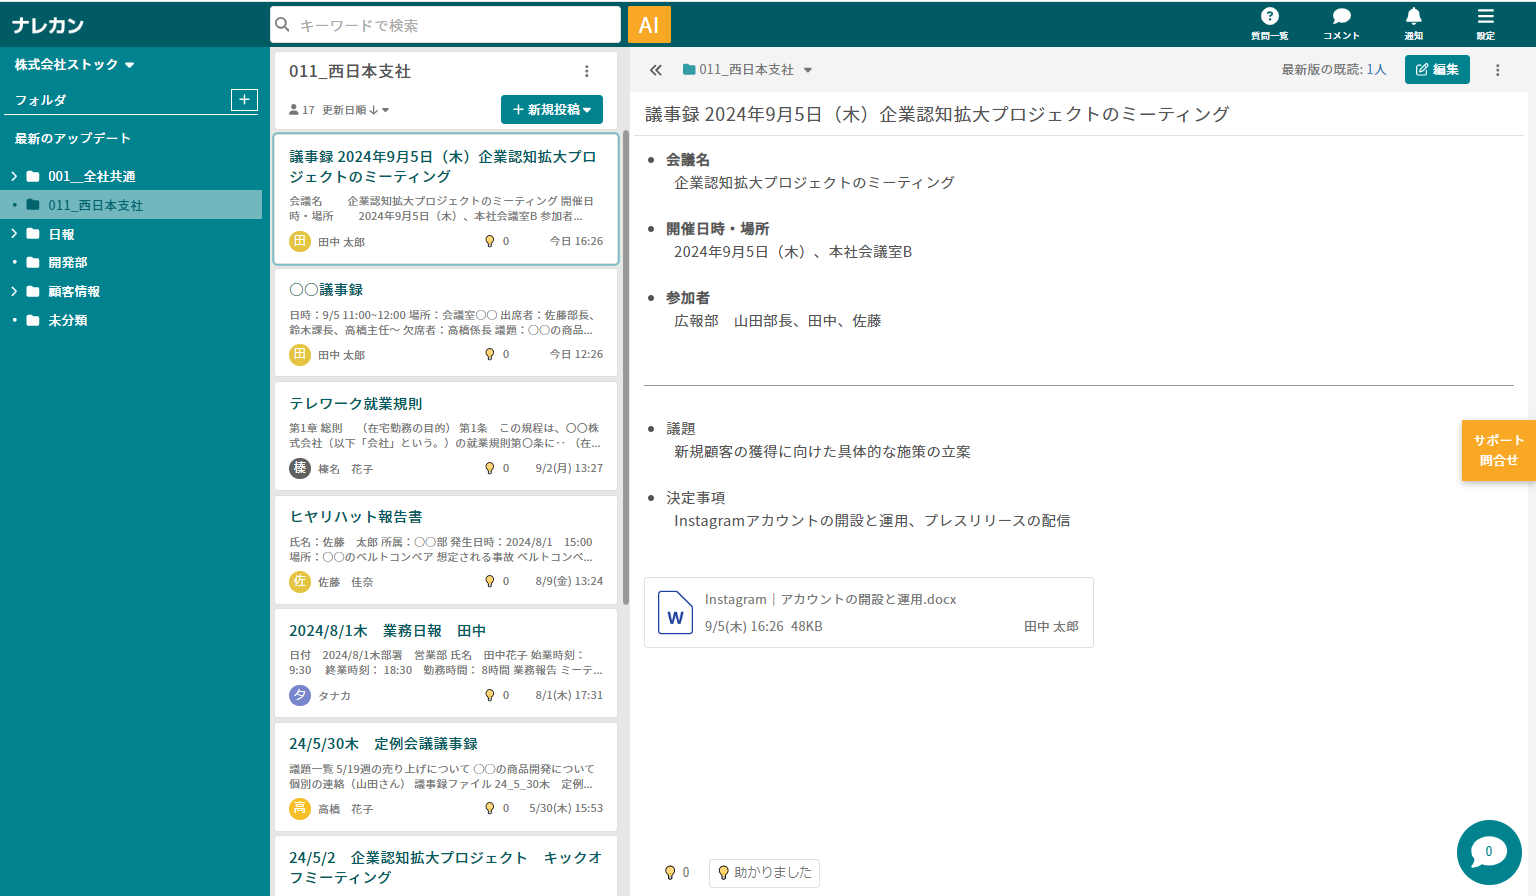The height and width of the screenshot is (896, 1536).
Task: Open the Instagram アカウントの開設と運用.docx attachment
Action: [x=869, y=612]
